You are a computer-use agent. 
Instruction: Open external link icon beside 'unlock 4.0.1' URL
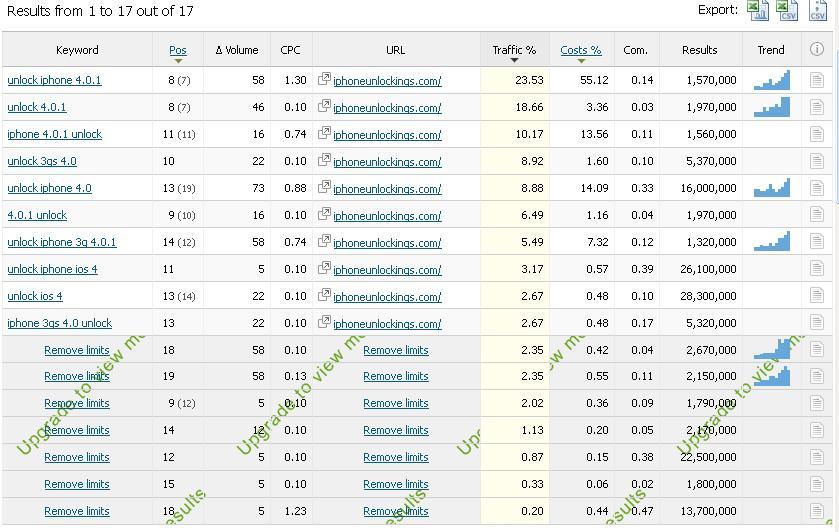pos(324,107)
